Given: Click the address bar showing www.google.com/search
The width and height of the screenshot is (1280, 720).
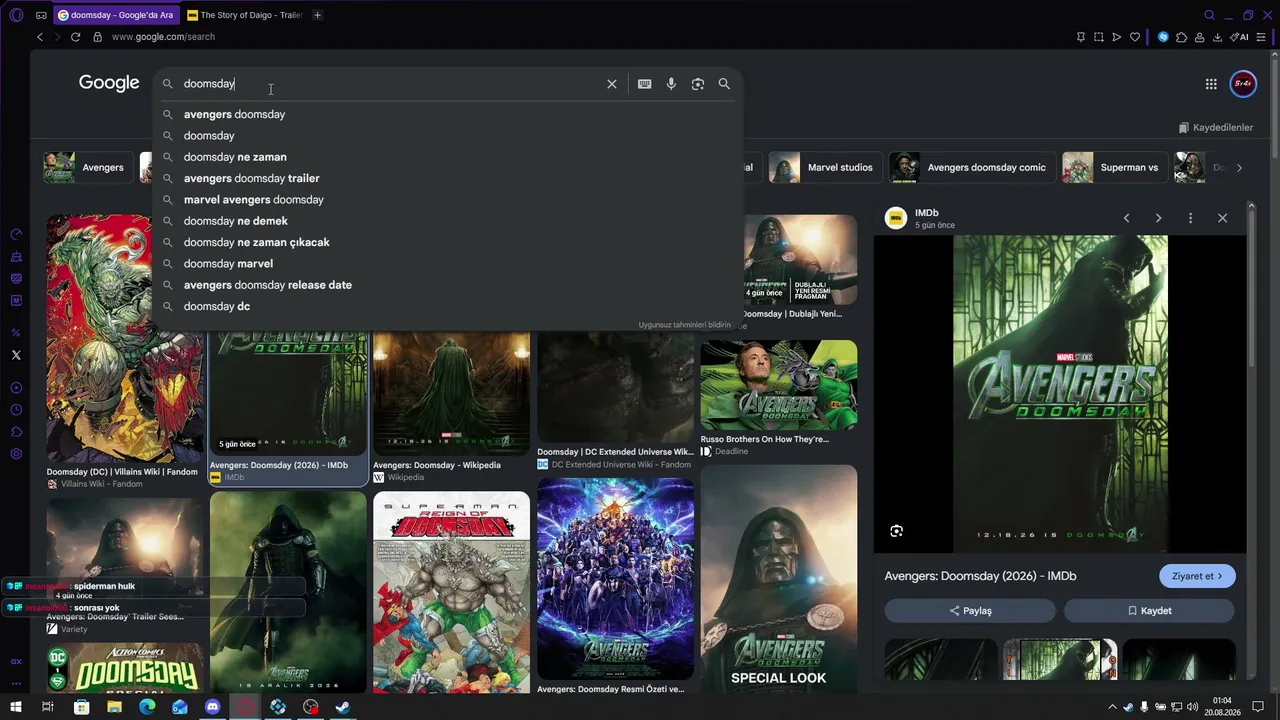Looking at the screenshot, I should 163,37.
